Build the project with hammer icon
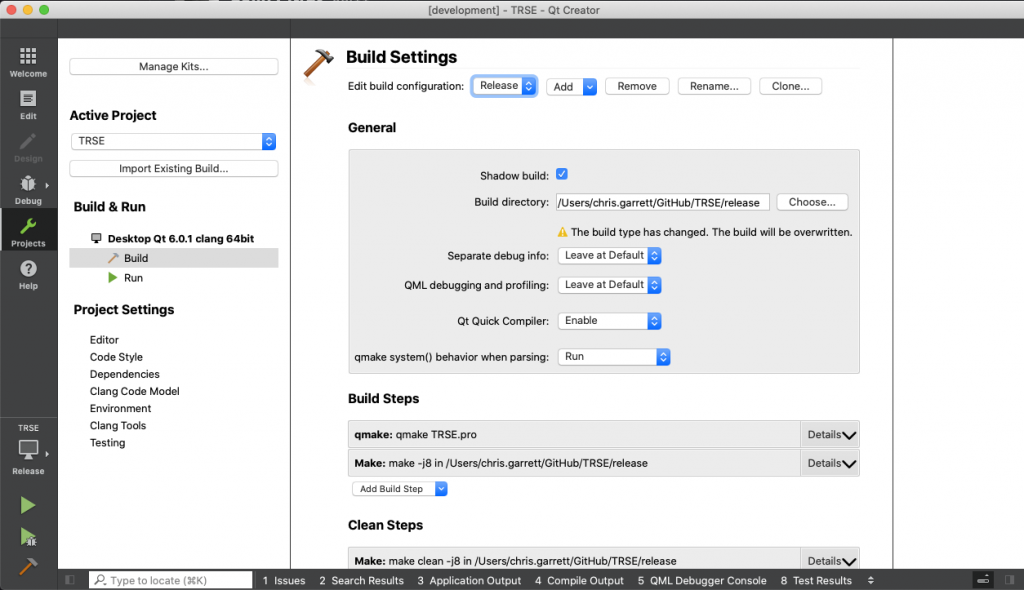Image resolution: width=1024 pixels, height=590 pixels. (27, 566)
